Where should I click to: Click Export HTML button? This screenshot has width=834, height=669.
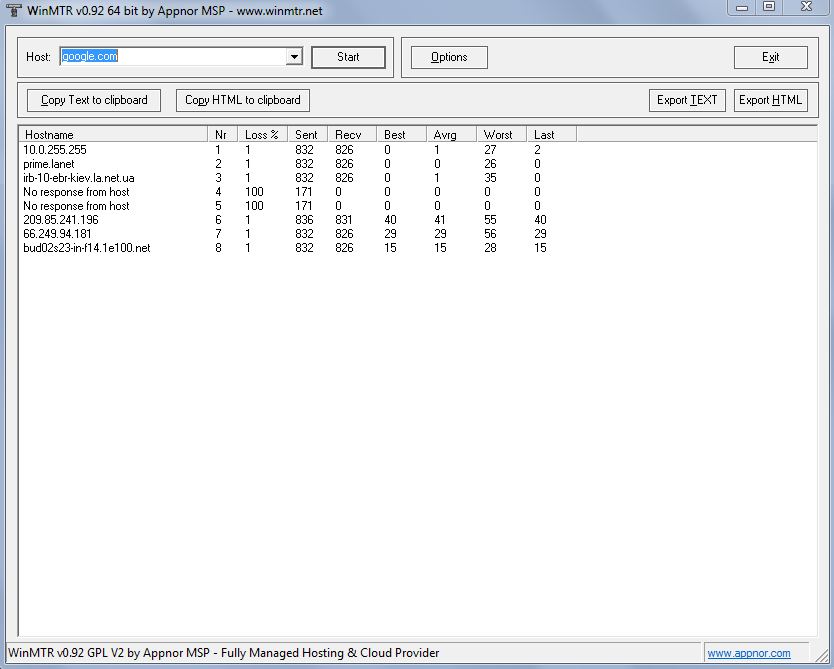770,100
